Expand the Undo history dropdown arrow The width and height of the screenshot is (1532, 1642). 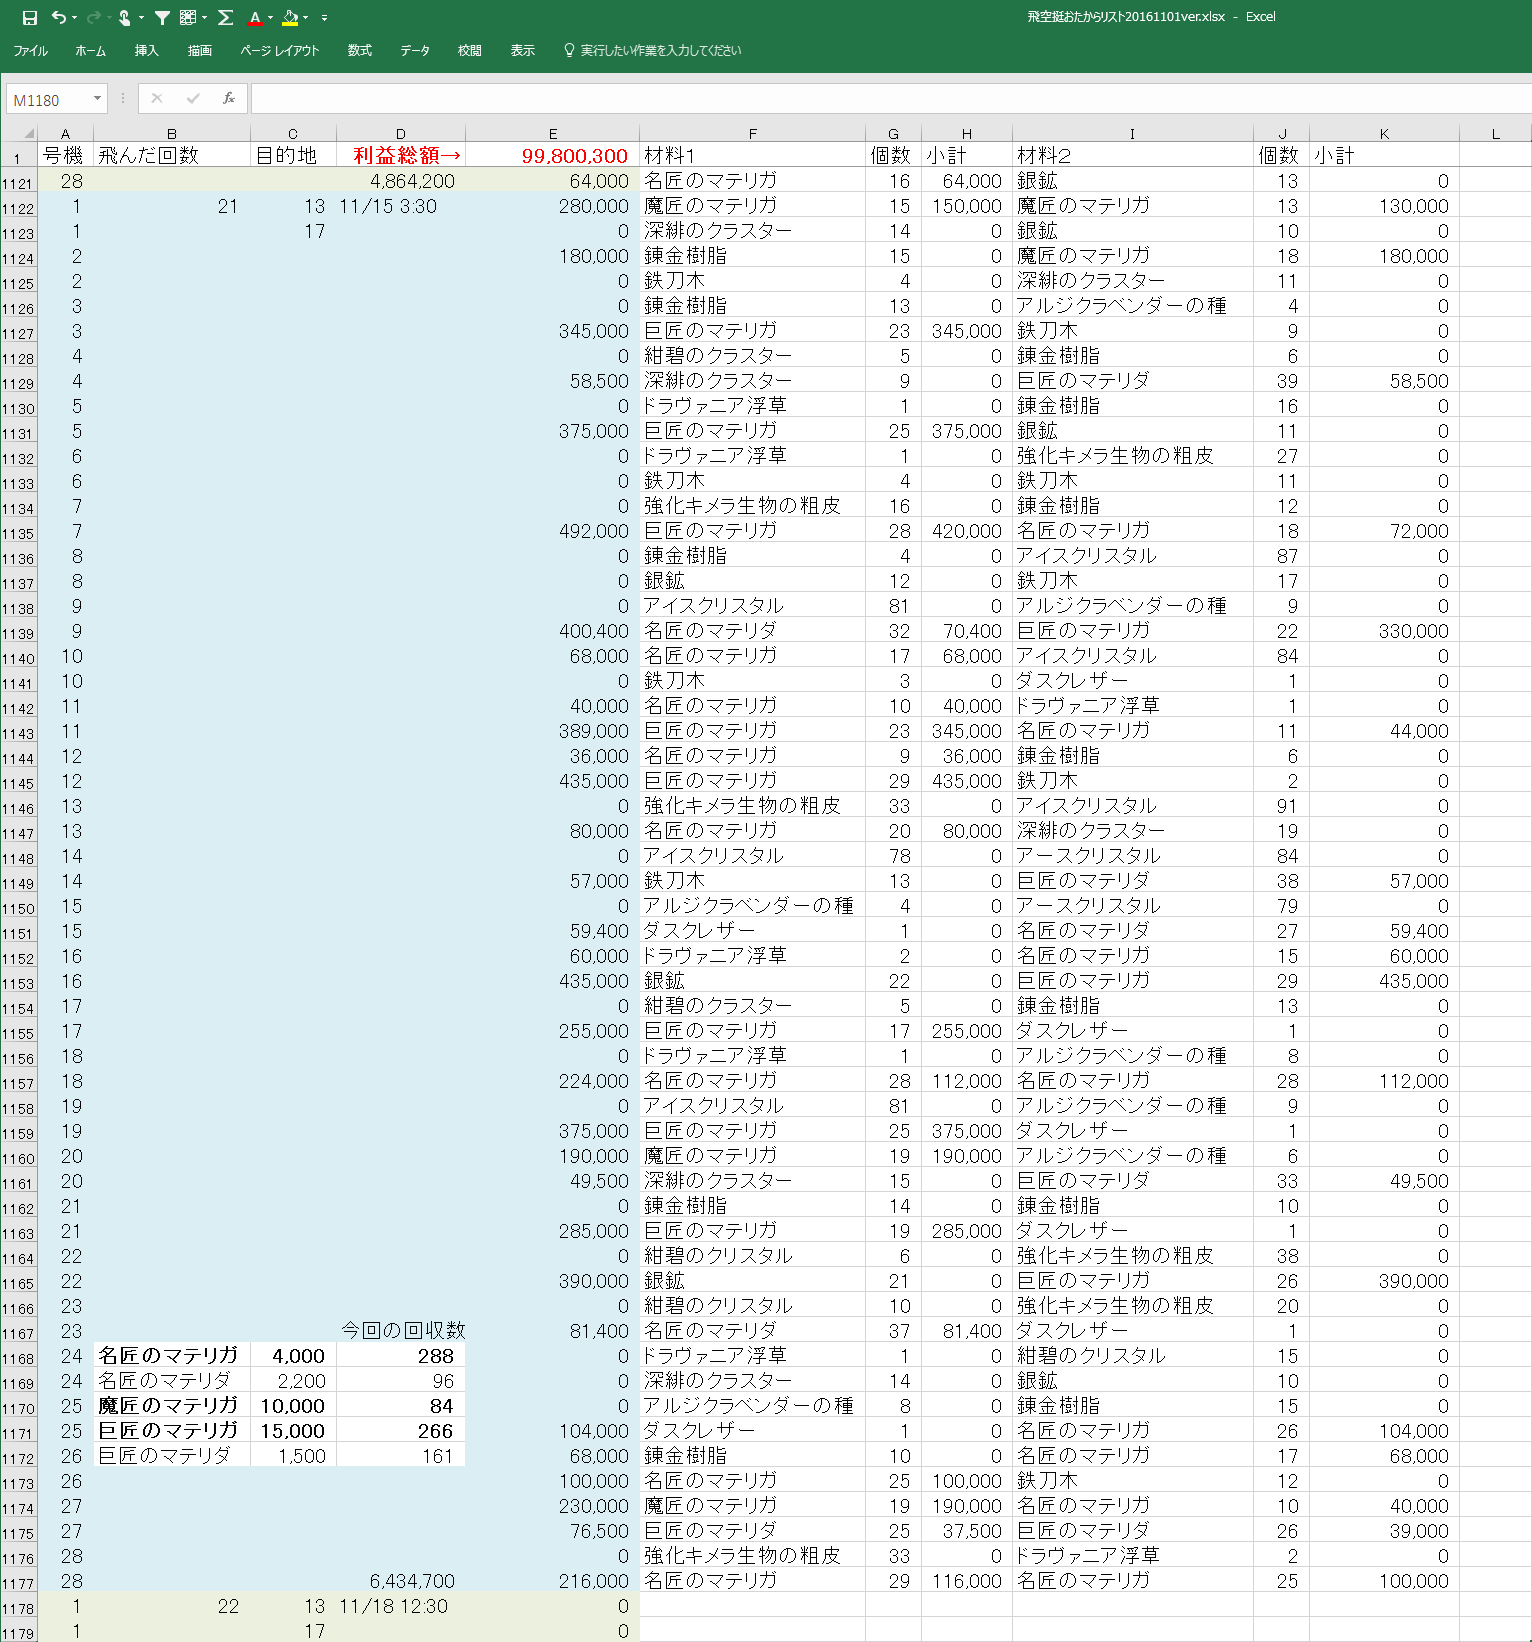click(74, 17)
